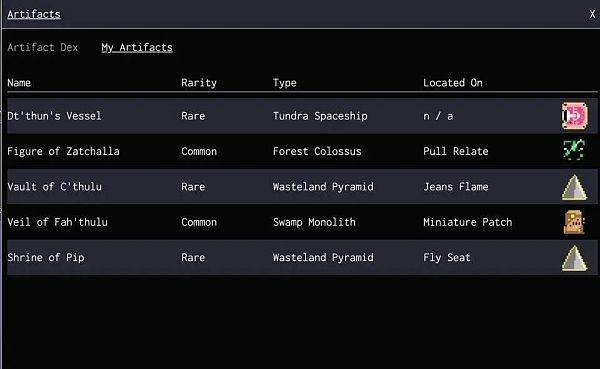
Task: Click the green Forest Colossus artifact icon
Action: tap(574, 150)
